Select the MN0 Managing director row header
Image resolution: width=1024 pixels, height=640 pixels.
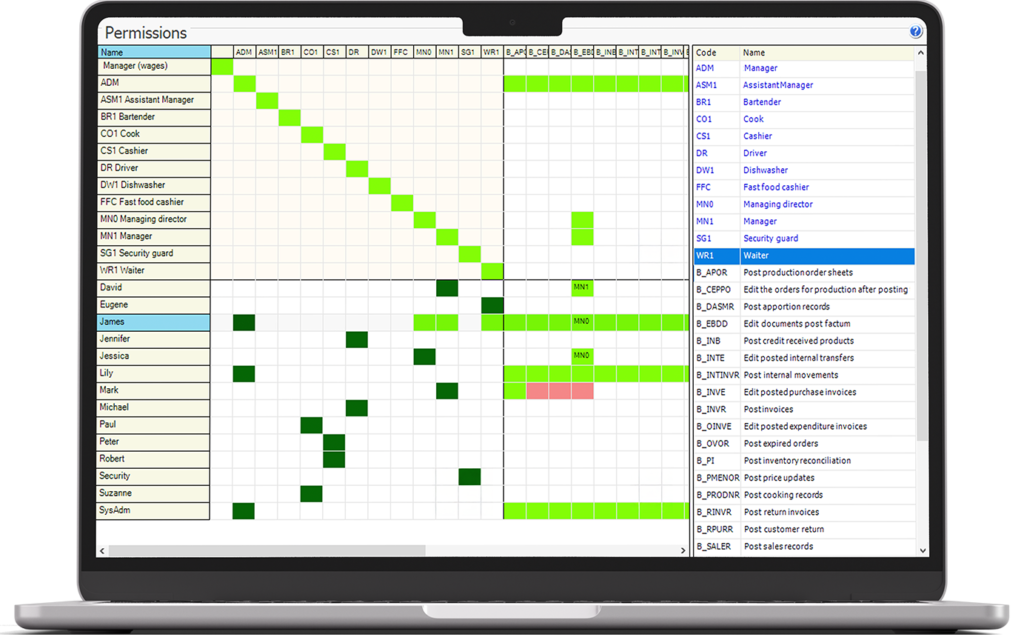pos(153,220)
